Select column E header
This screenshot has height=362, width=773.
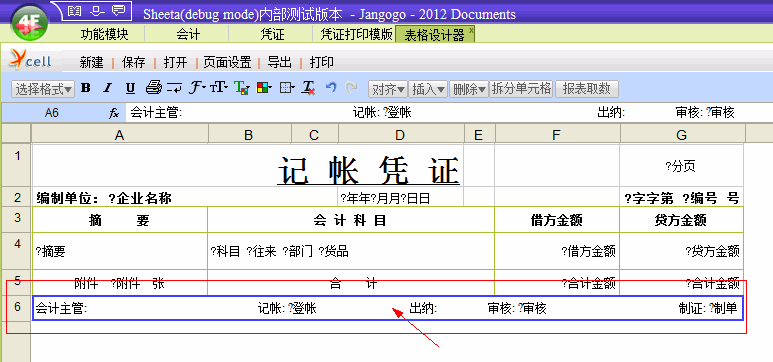pyautogui.click(x=479, y=134)
